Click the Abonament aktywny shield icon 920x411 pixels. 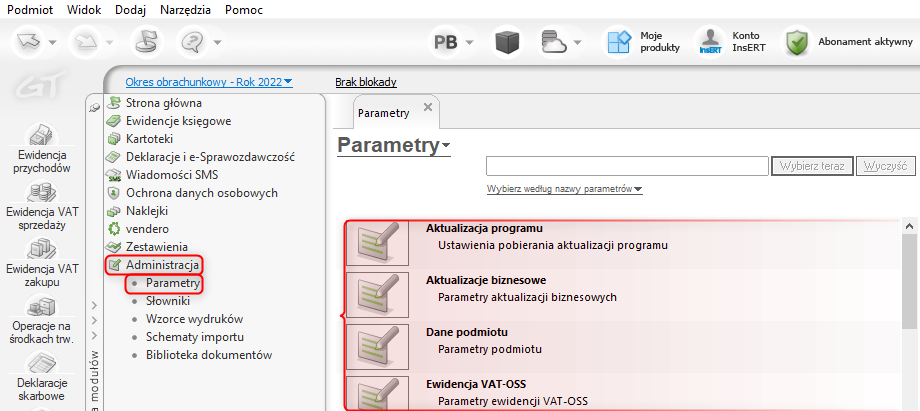tap(796, 42)
